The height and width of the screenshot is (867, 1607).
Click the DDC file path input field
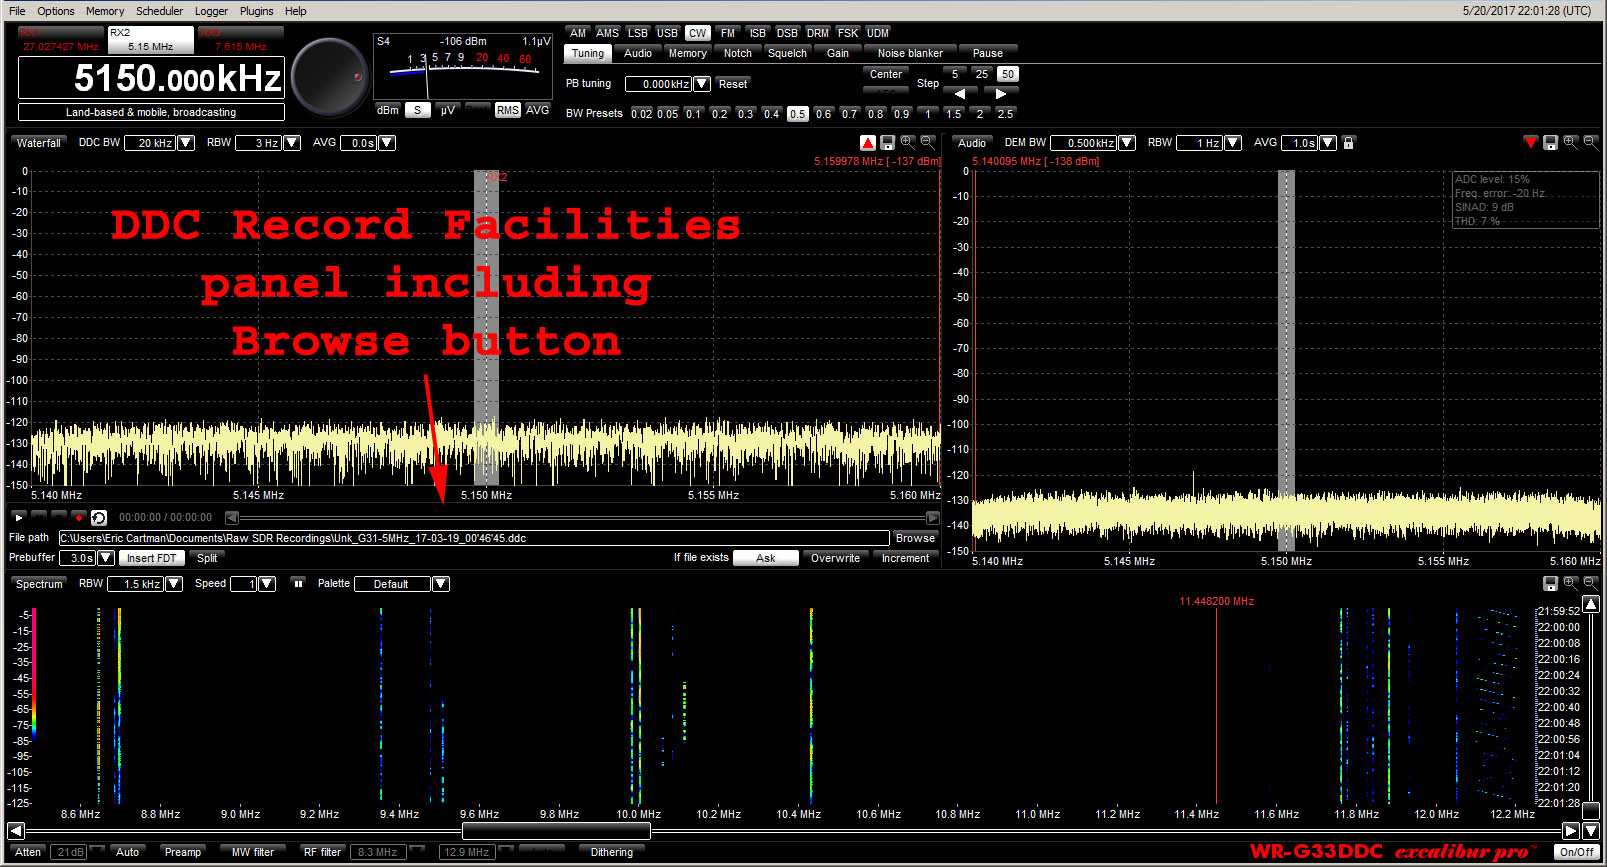(474, 538)
